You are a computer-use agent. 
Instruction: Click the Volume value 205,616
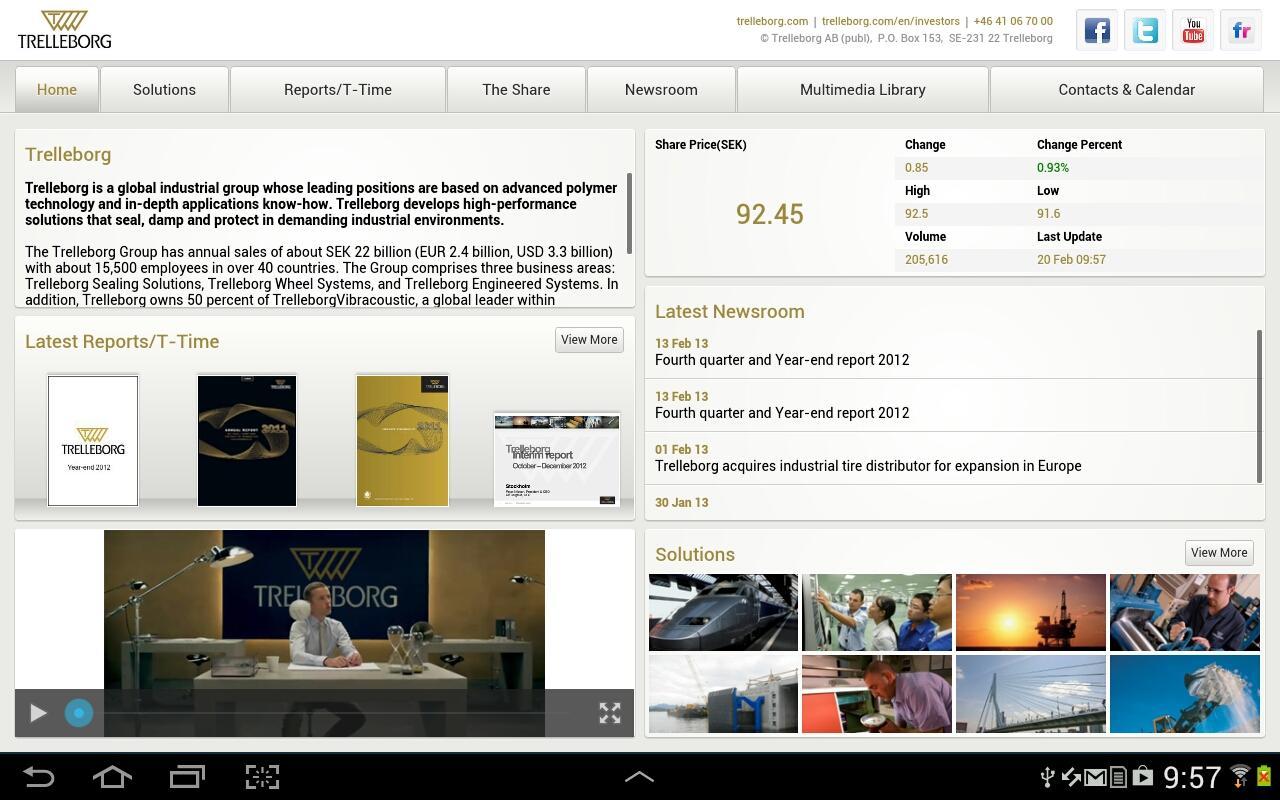(926, 260)
